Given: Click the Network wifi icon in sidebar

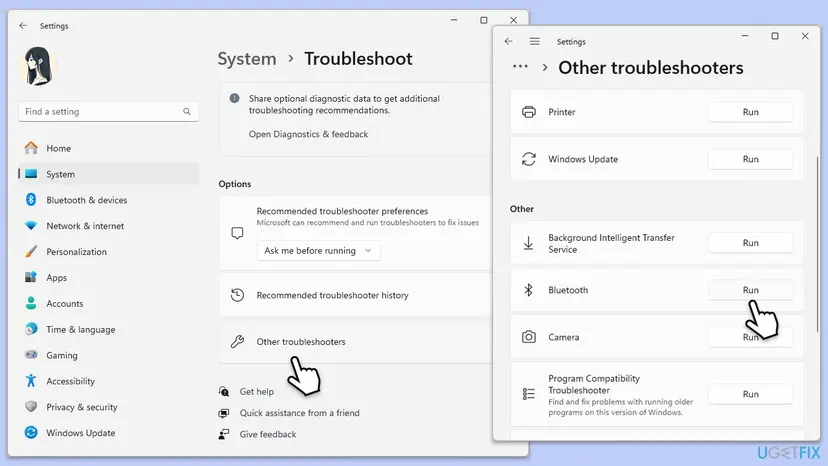Looking at the screenshot, I should coord(31,226).
